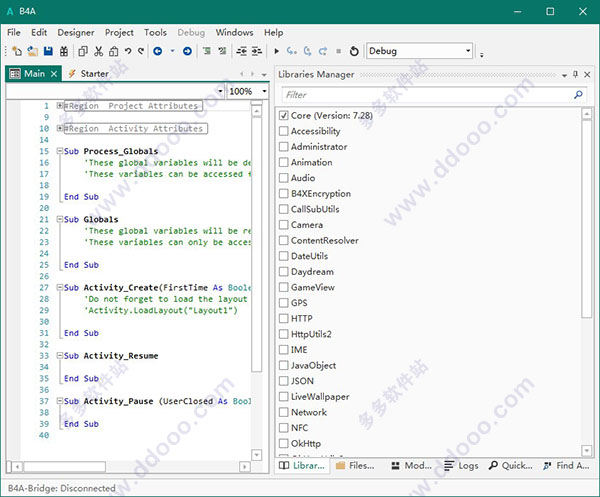Open the File menu
The width and height of the screenshot is (600, 497).
(14, 33)
